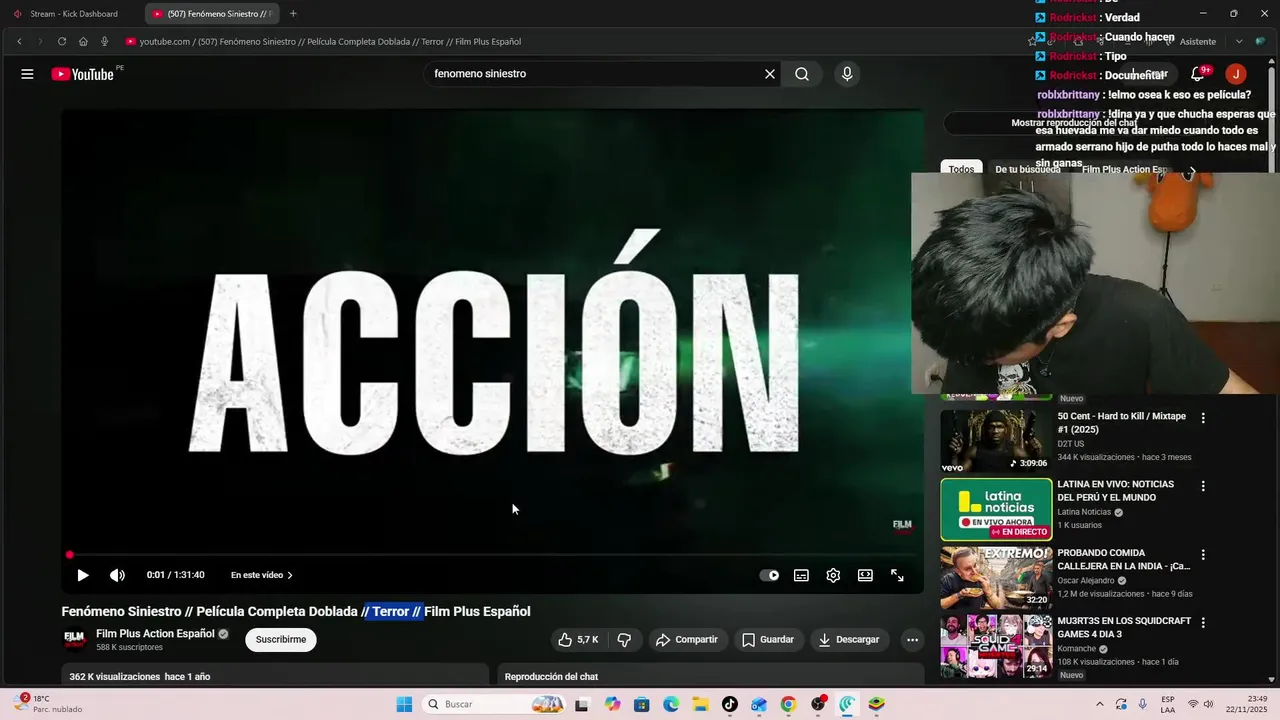Screen dimensions: 1280x720
Task: Open a new browser tab
Action: 293,14
